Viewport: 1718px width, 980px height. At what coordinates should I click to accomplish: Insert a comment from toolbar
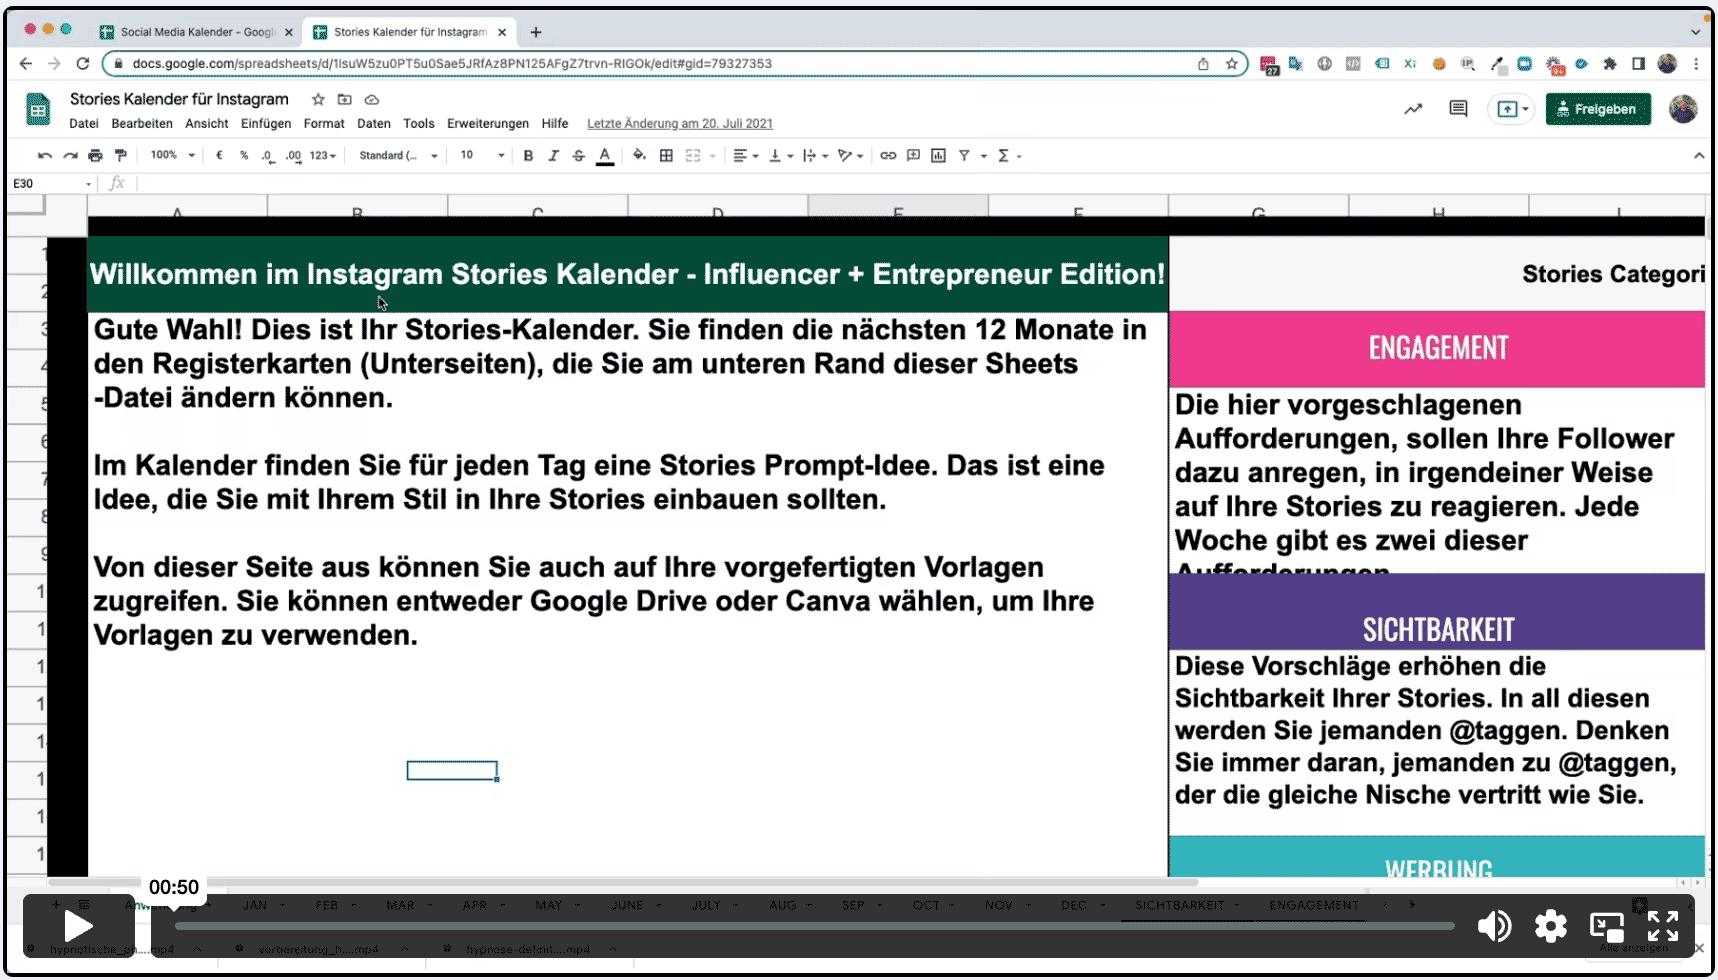pos(913,156)
